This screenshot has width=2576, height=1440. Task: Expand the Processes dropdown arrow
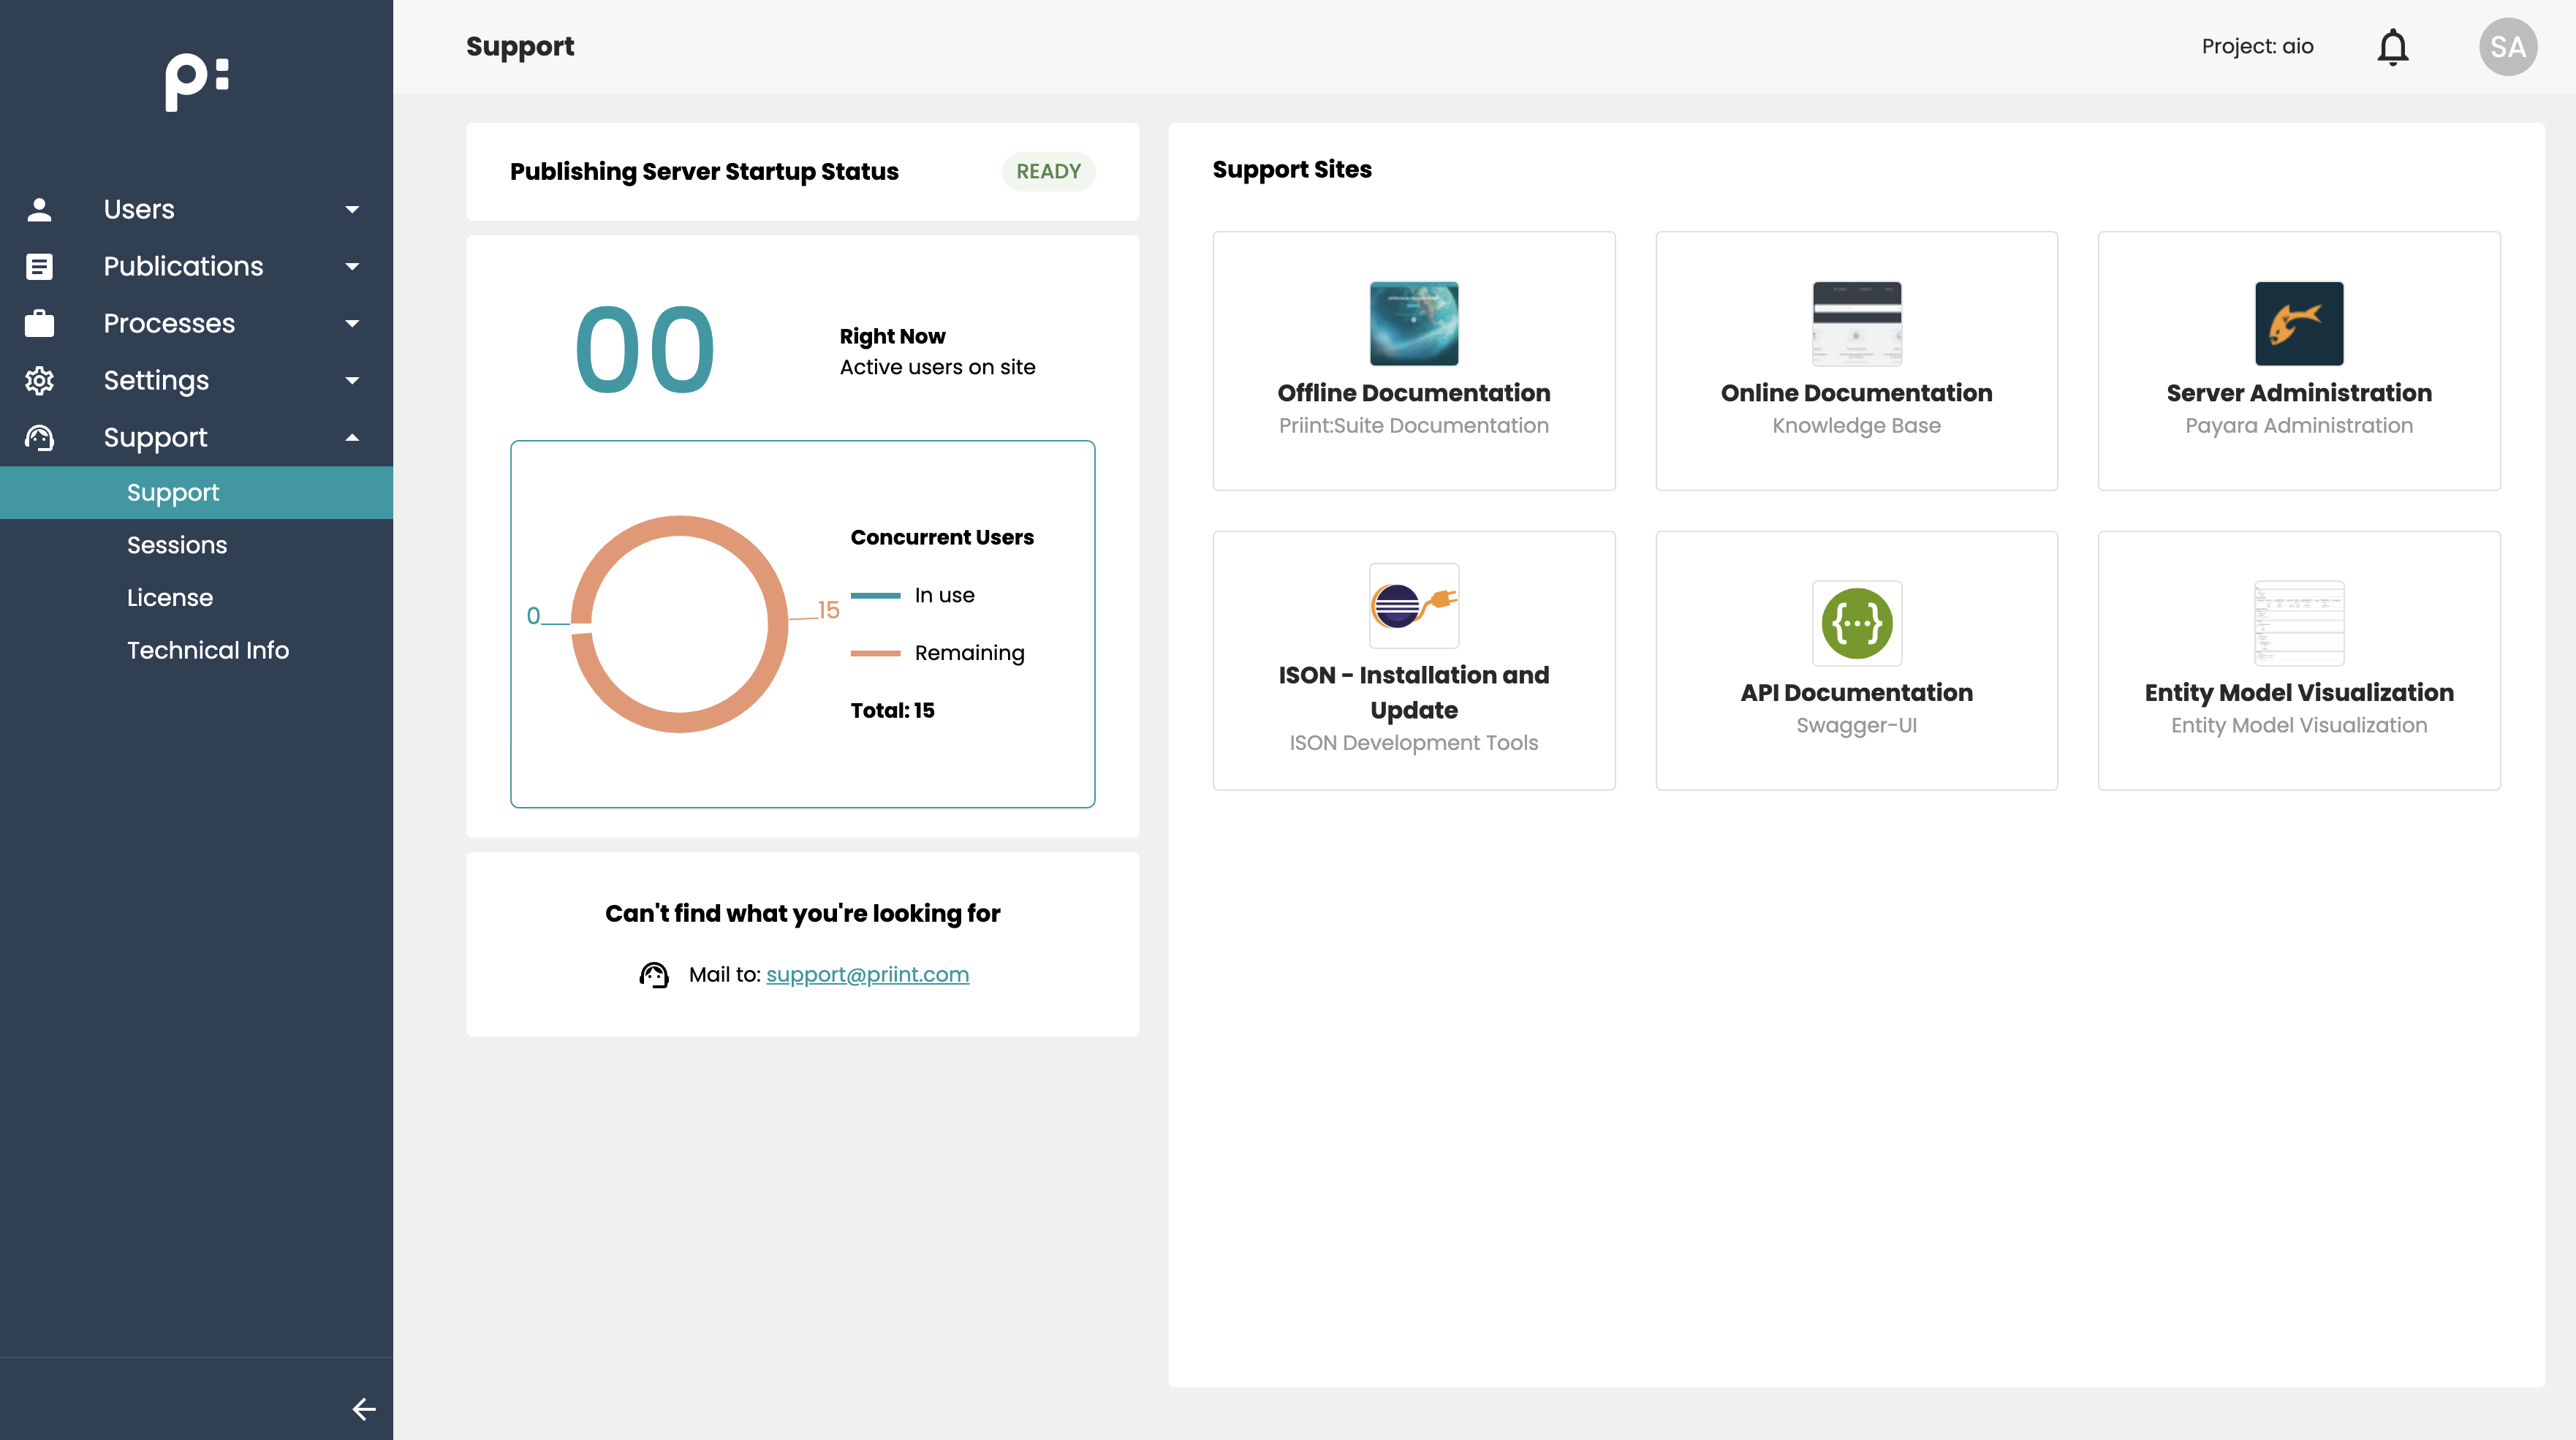[352, 323]
